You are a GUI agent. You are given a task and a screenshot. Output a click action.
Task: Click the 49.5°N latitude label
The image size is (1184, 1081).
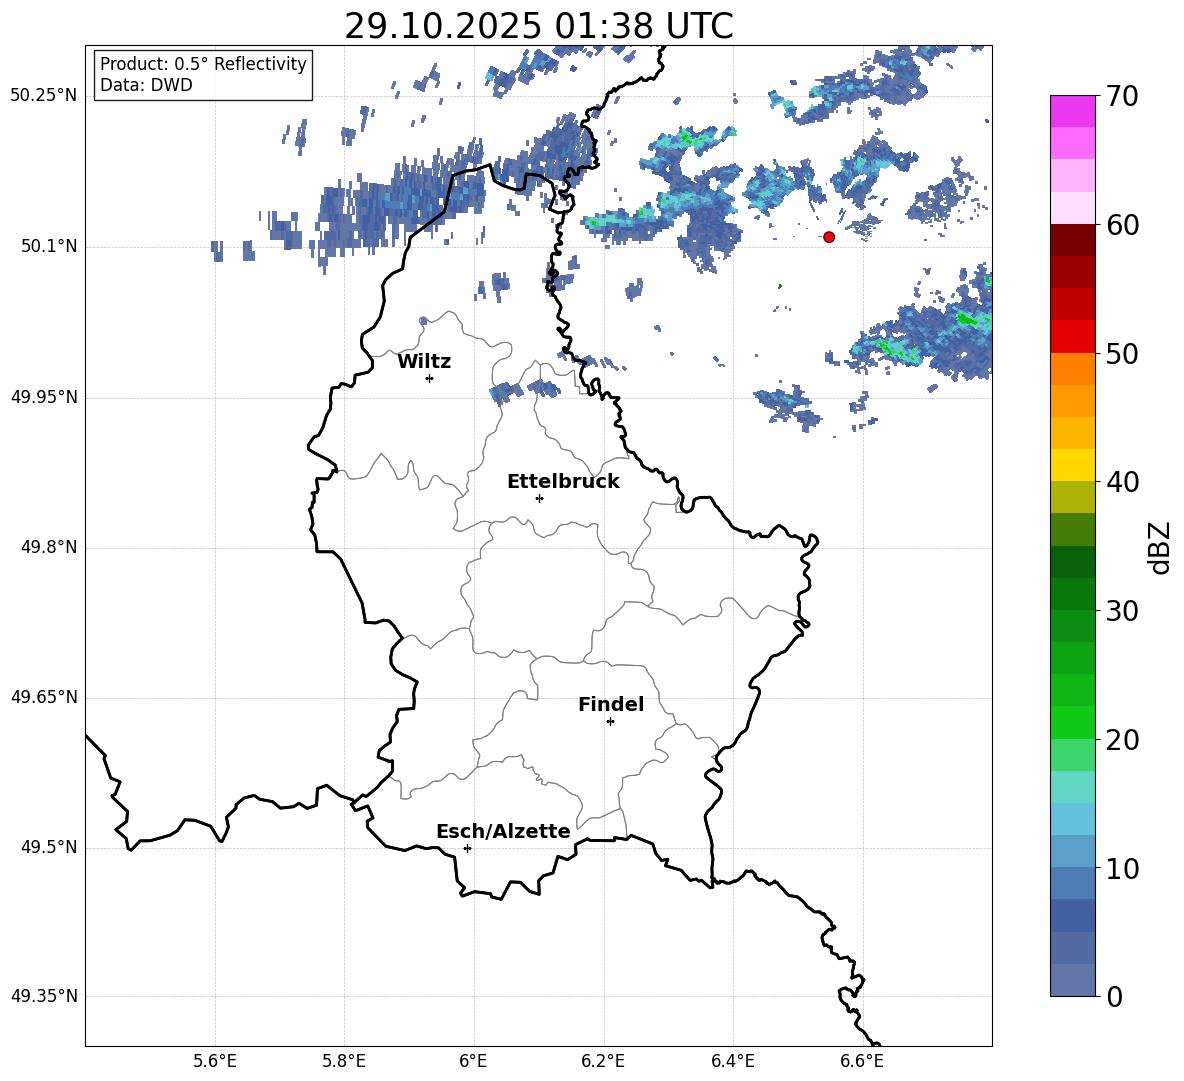pyautogui.click(x=49, y=847)
